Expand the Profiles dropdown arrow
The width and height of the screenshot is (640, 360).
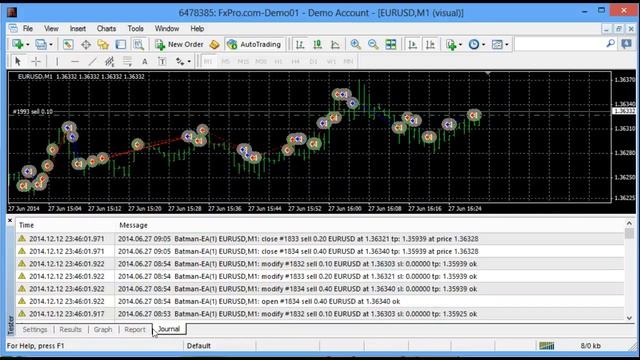(51, 44)
